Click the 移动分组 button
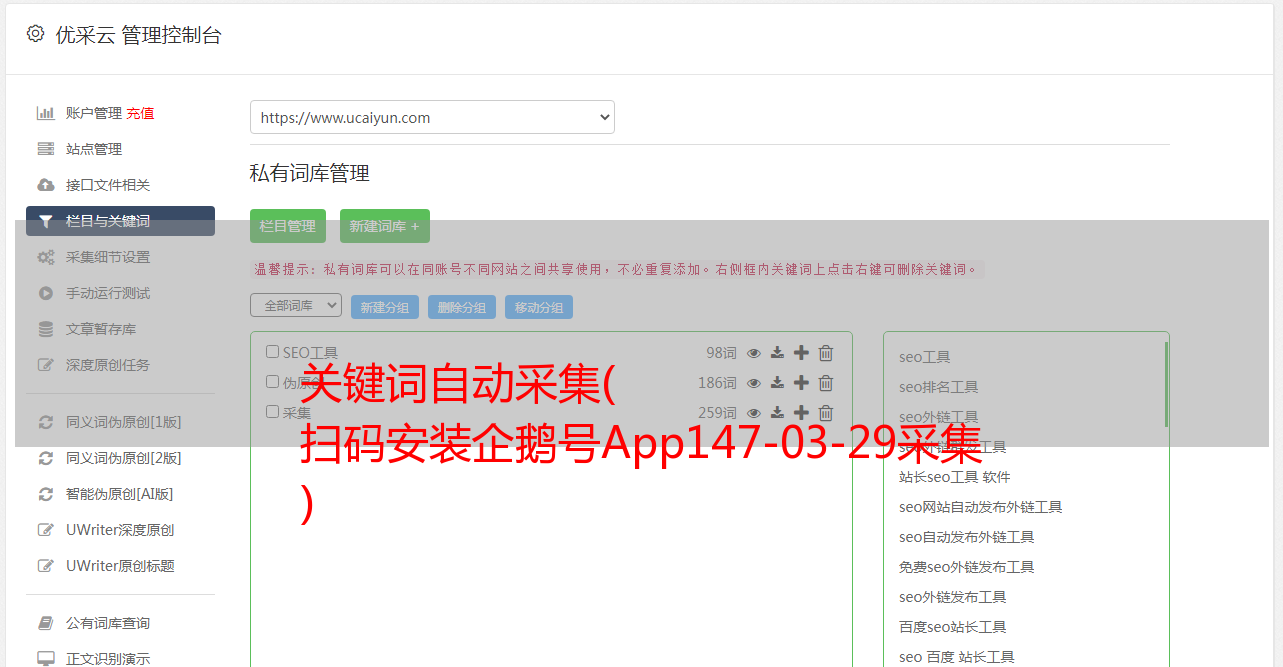This screenshot has height=667, width=1283. coord(539,307)
